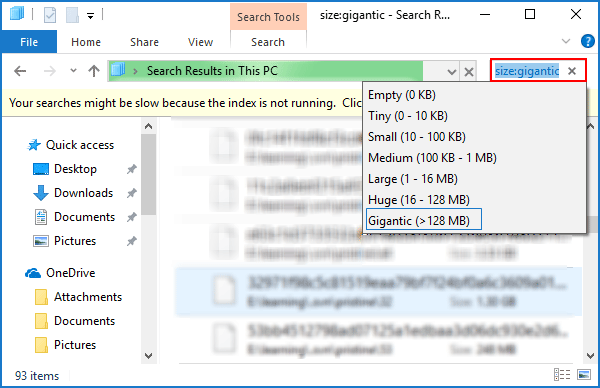This screenshot has width=600, height=388.
Task: Open the address bar history dropdown
Action: pyautogui.click(x=452, y=72)
